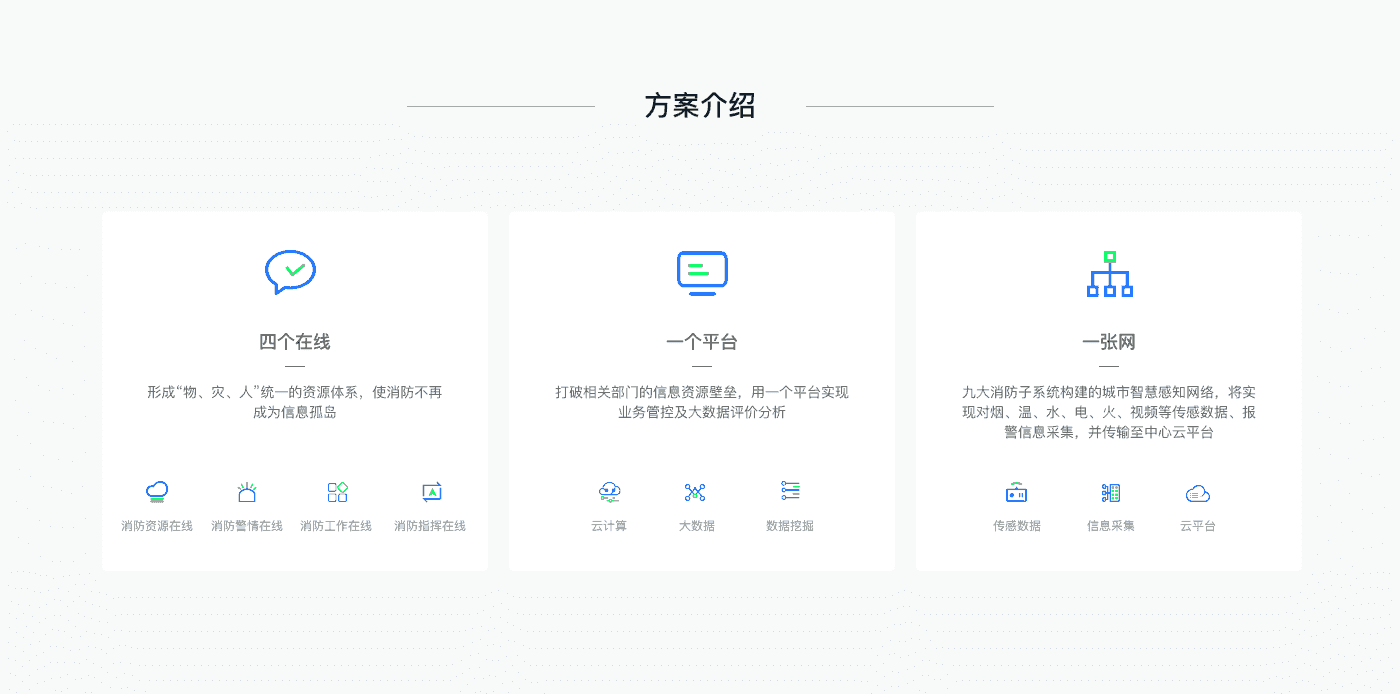The height and width of the screenshot is (694, 1400).
Task: Select the 信息采集 collection icon
Action: click(x=1110, y=493)
